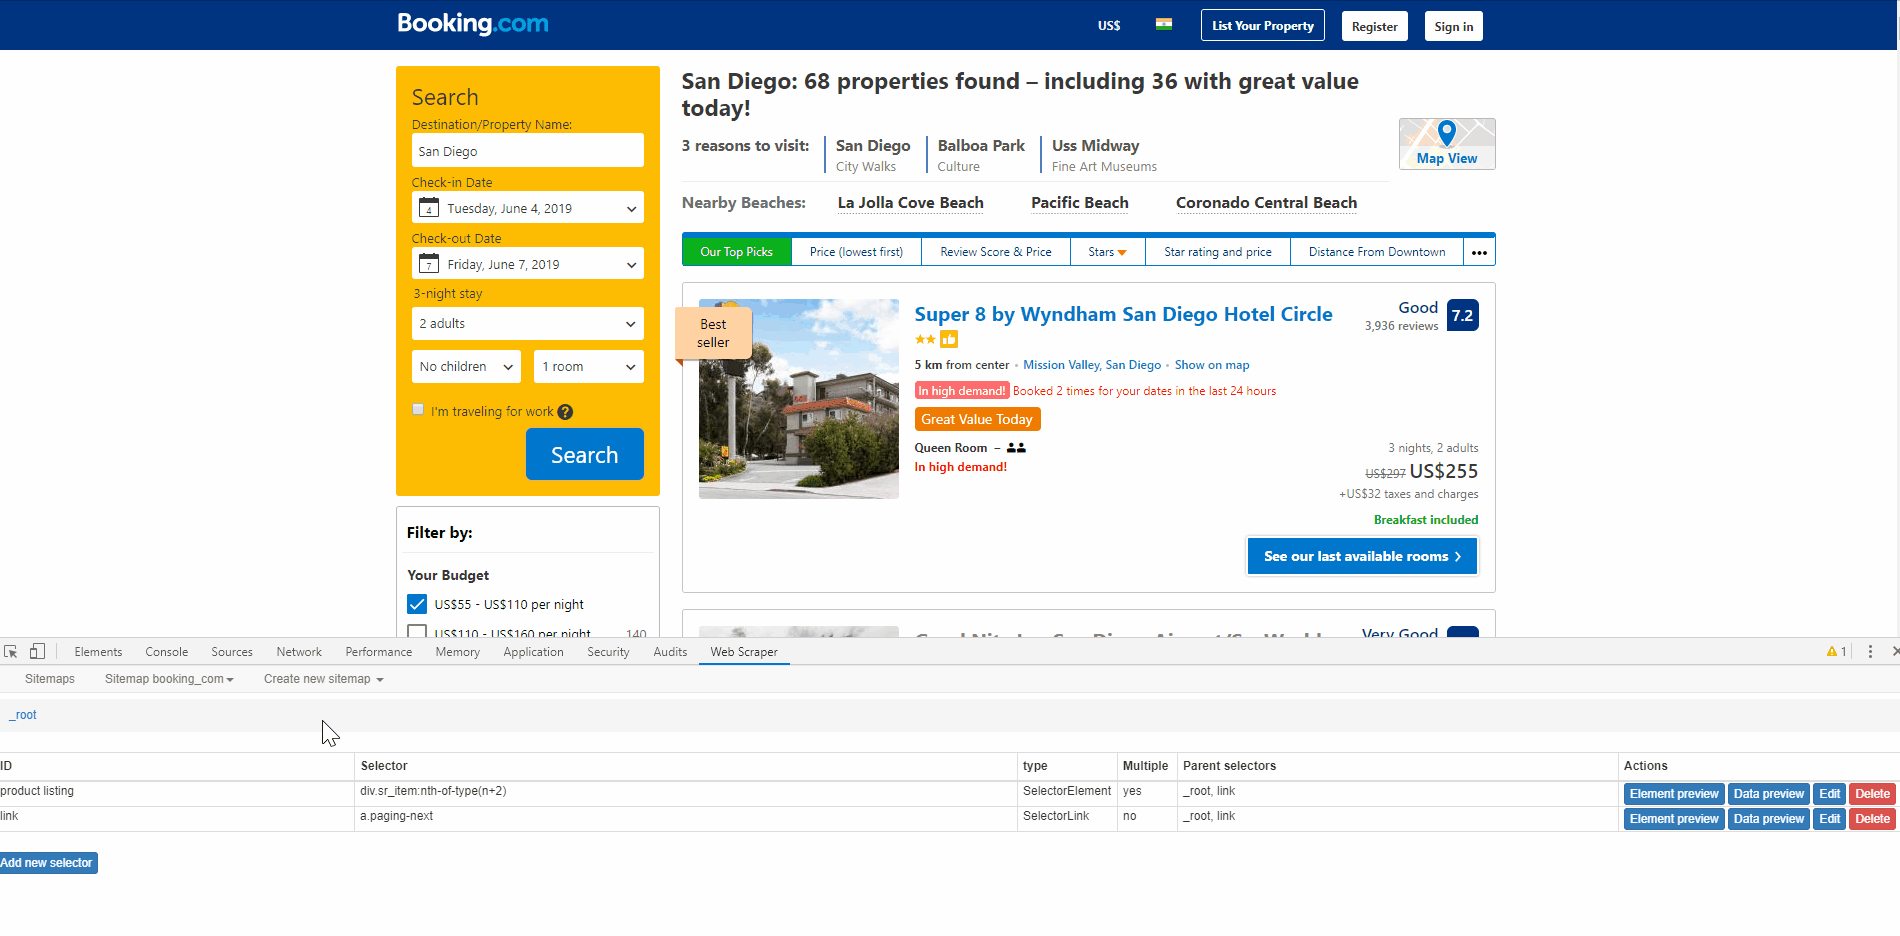
Task: Switch to the Web Scraper tab
Action: point(744,652)
